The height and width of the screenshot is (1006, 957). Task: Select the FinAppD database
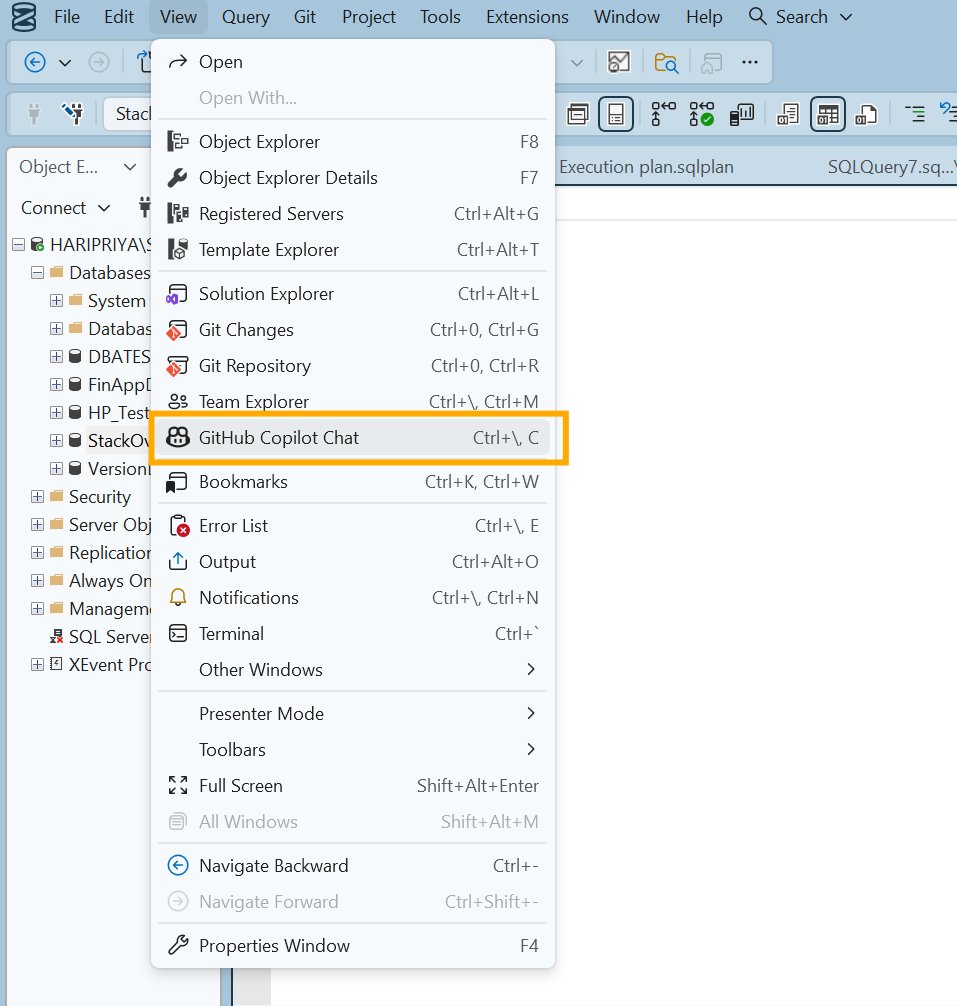pos(119,384)
